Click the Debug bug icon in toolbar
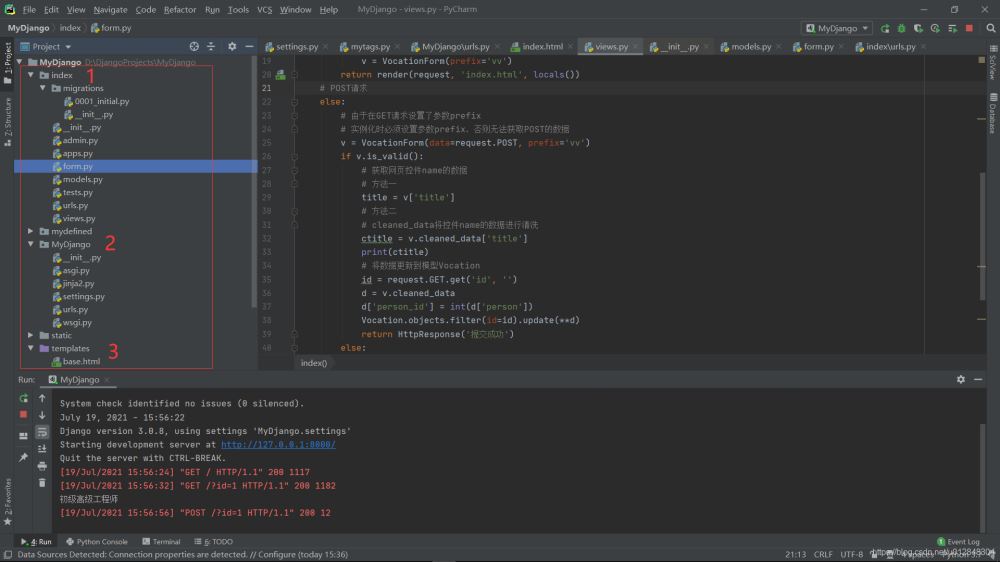This screenshot has width=1000, height=562. (x=901, y=28)
